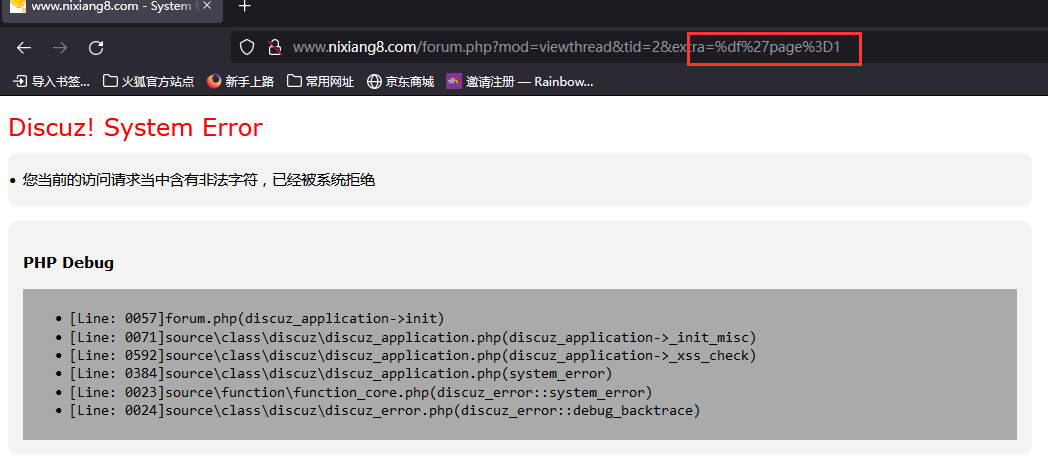
Task: Open a new tab with plus button
Action: [245, 7]
